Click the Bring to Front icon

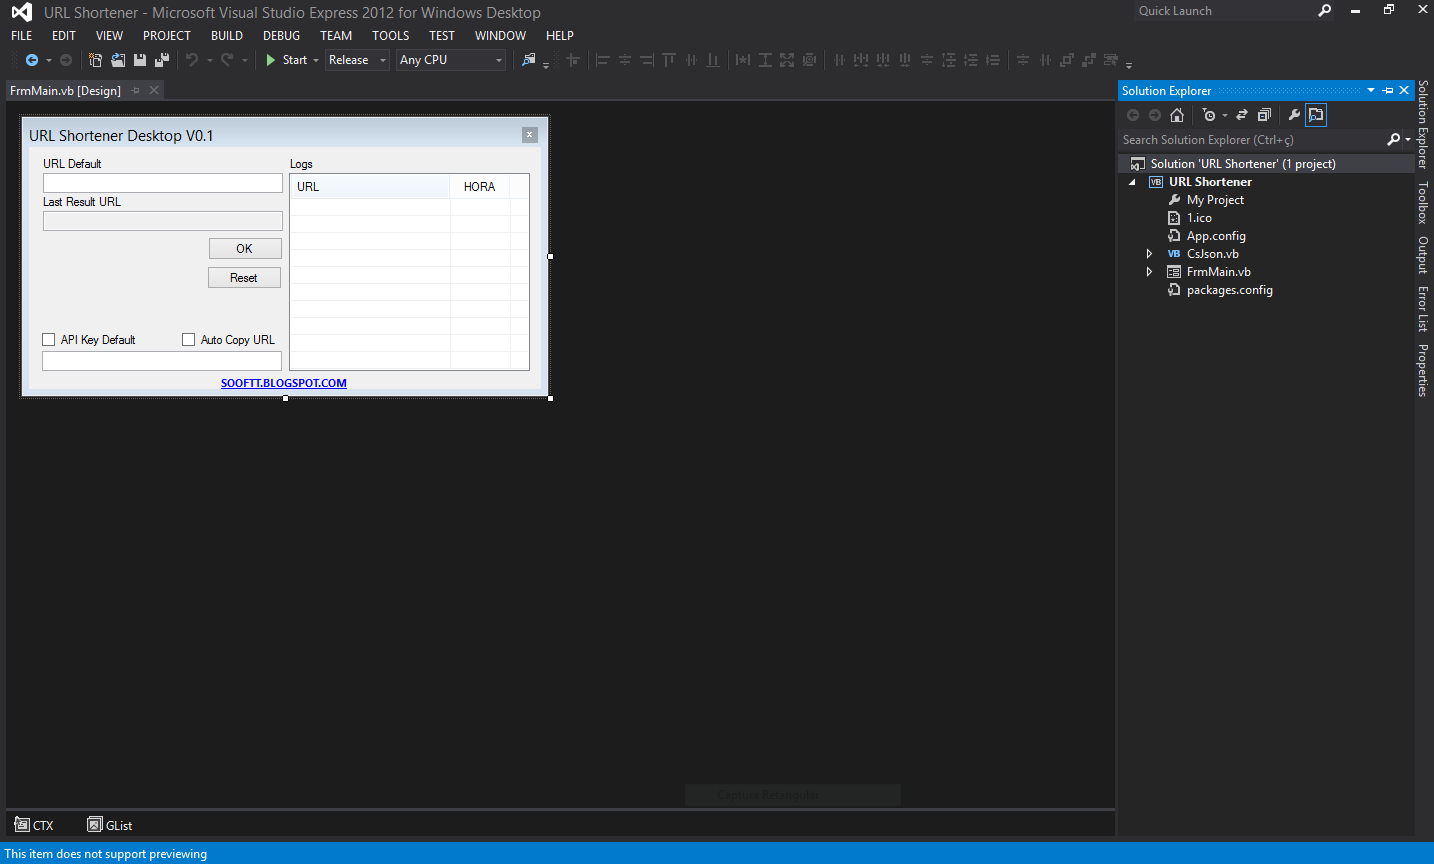tap(1067, 60)
